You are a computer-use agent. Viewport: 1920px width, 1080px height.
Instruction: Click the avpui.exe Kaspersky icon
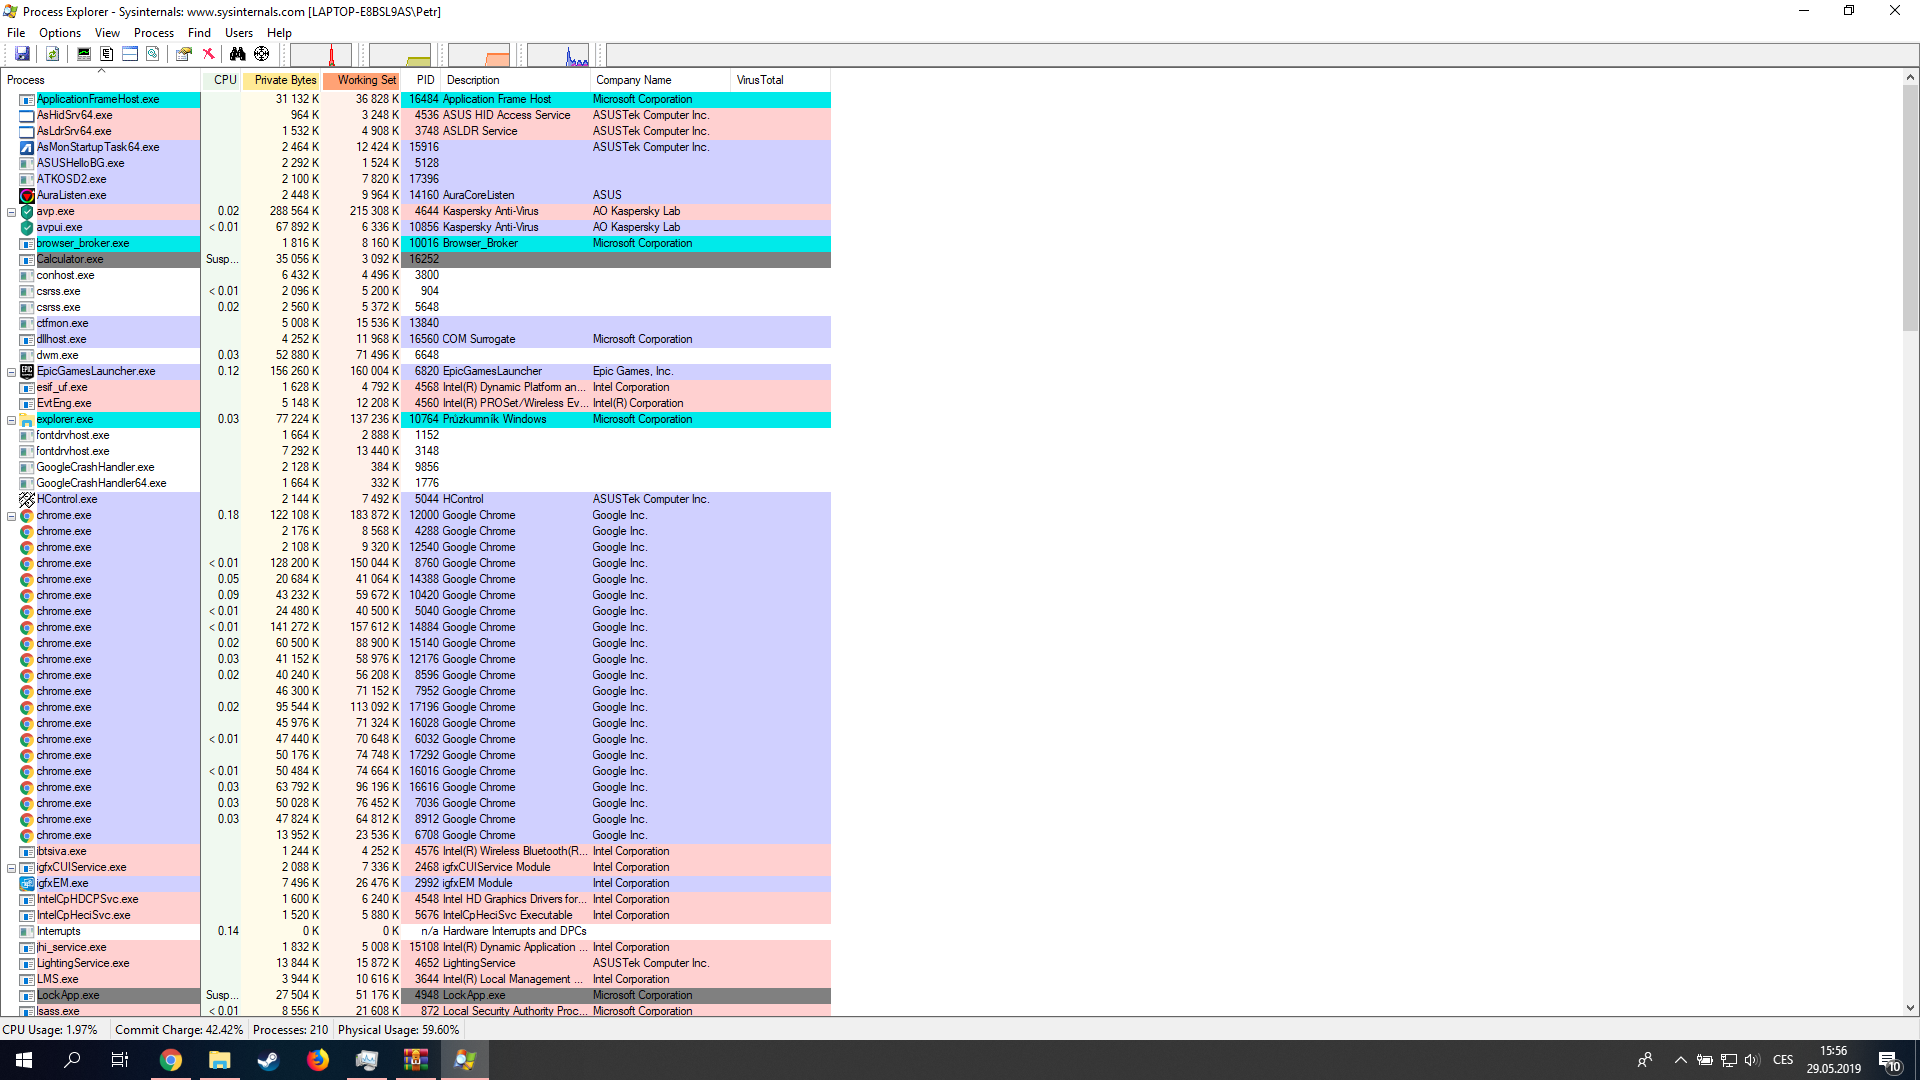27,228
